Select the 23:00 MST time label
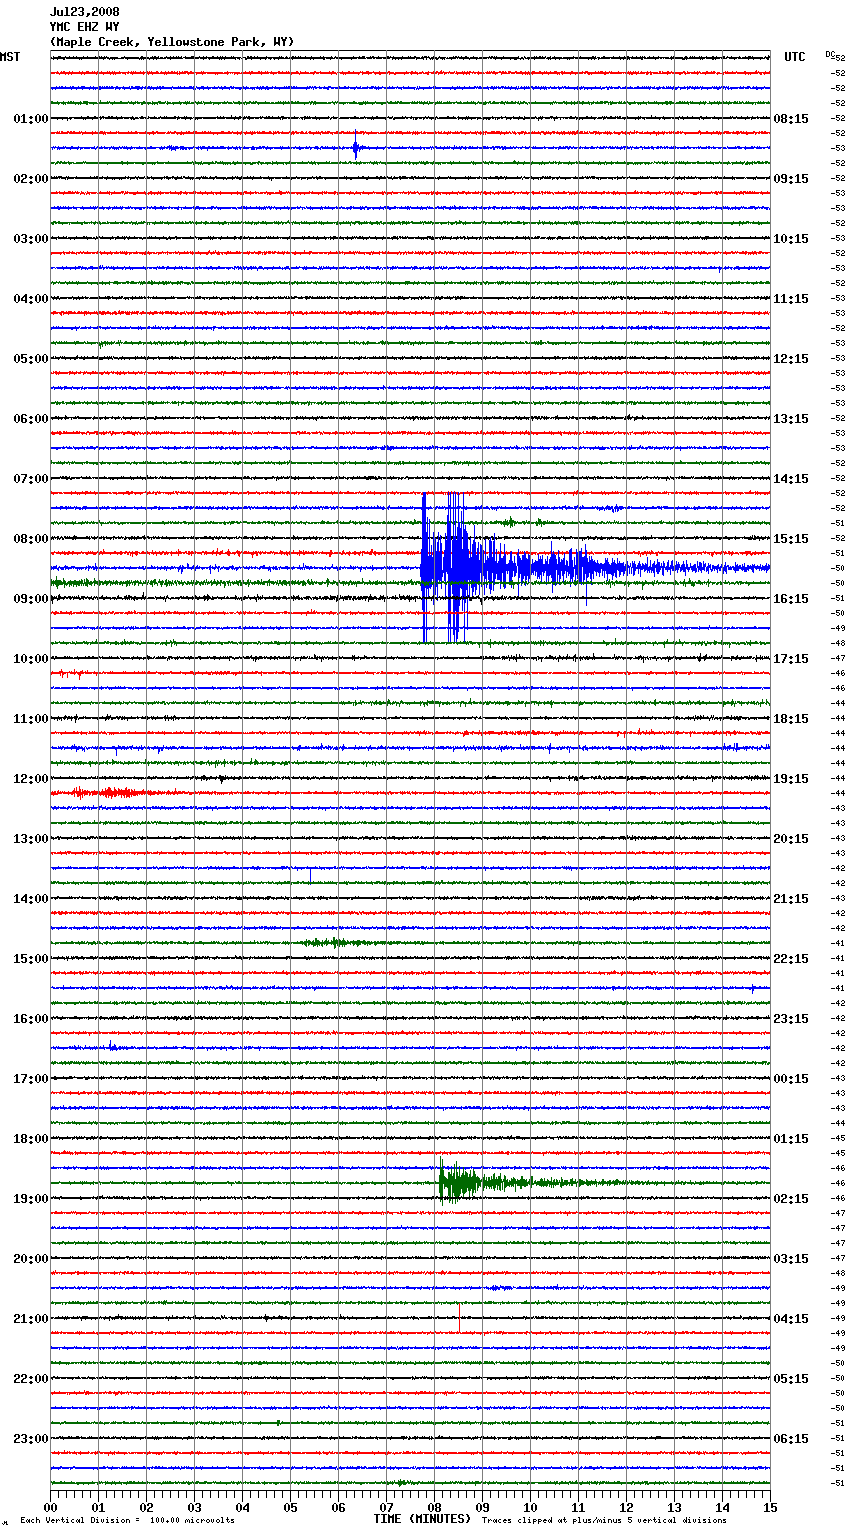 [31, 1439]
